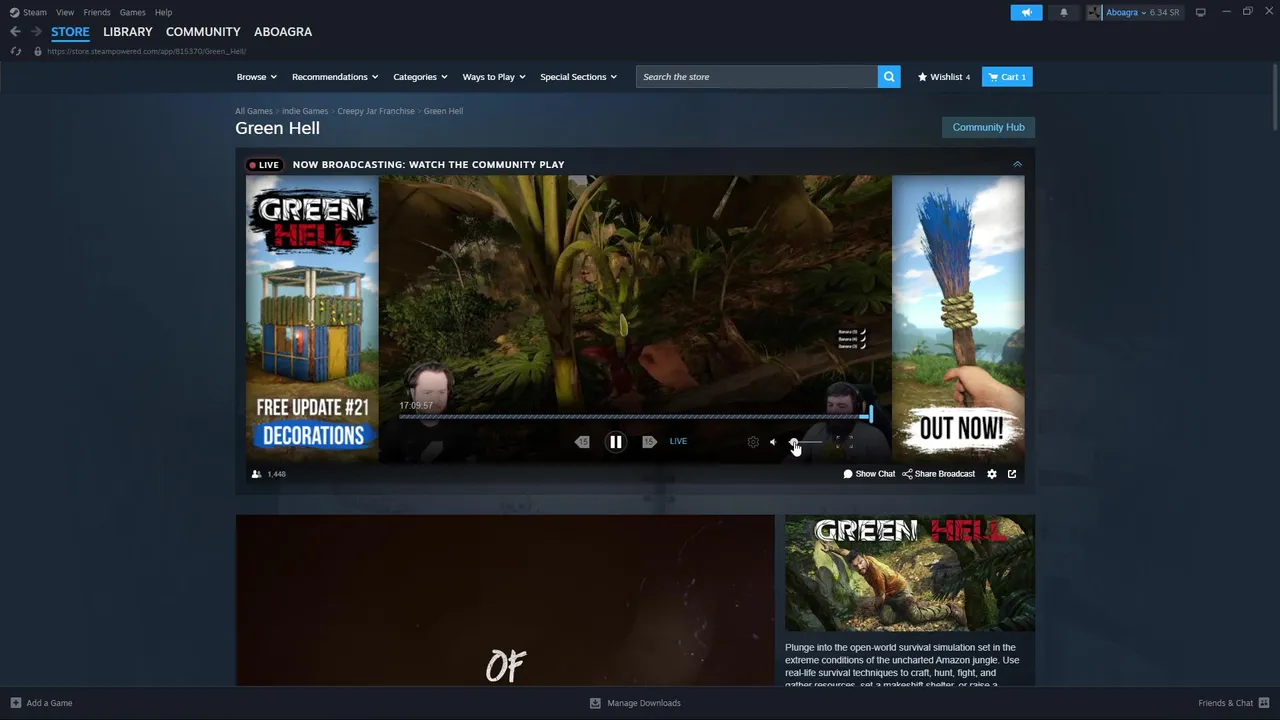Open Wishlist with 4 items
Viewport: 1280px width, 720px height.
point(944,77)
